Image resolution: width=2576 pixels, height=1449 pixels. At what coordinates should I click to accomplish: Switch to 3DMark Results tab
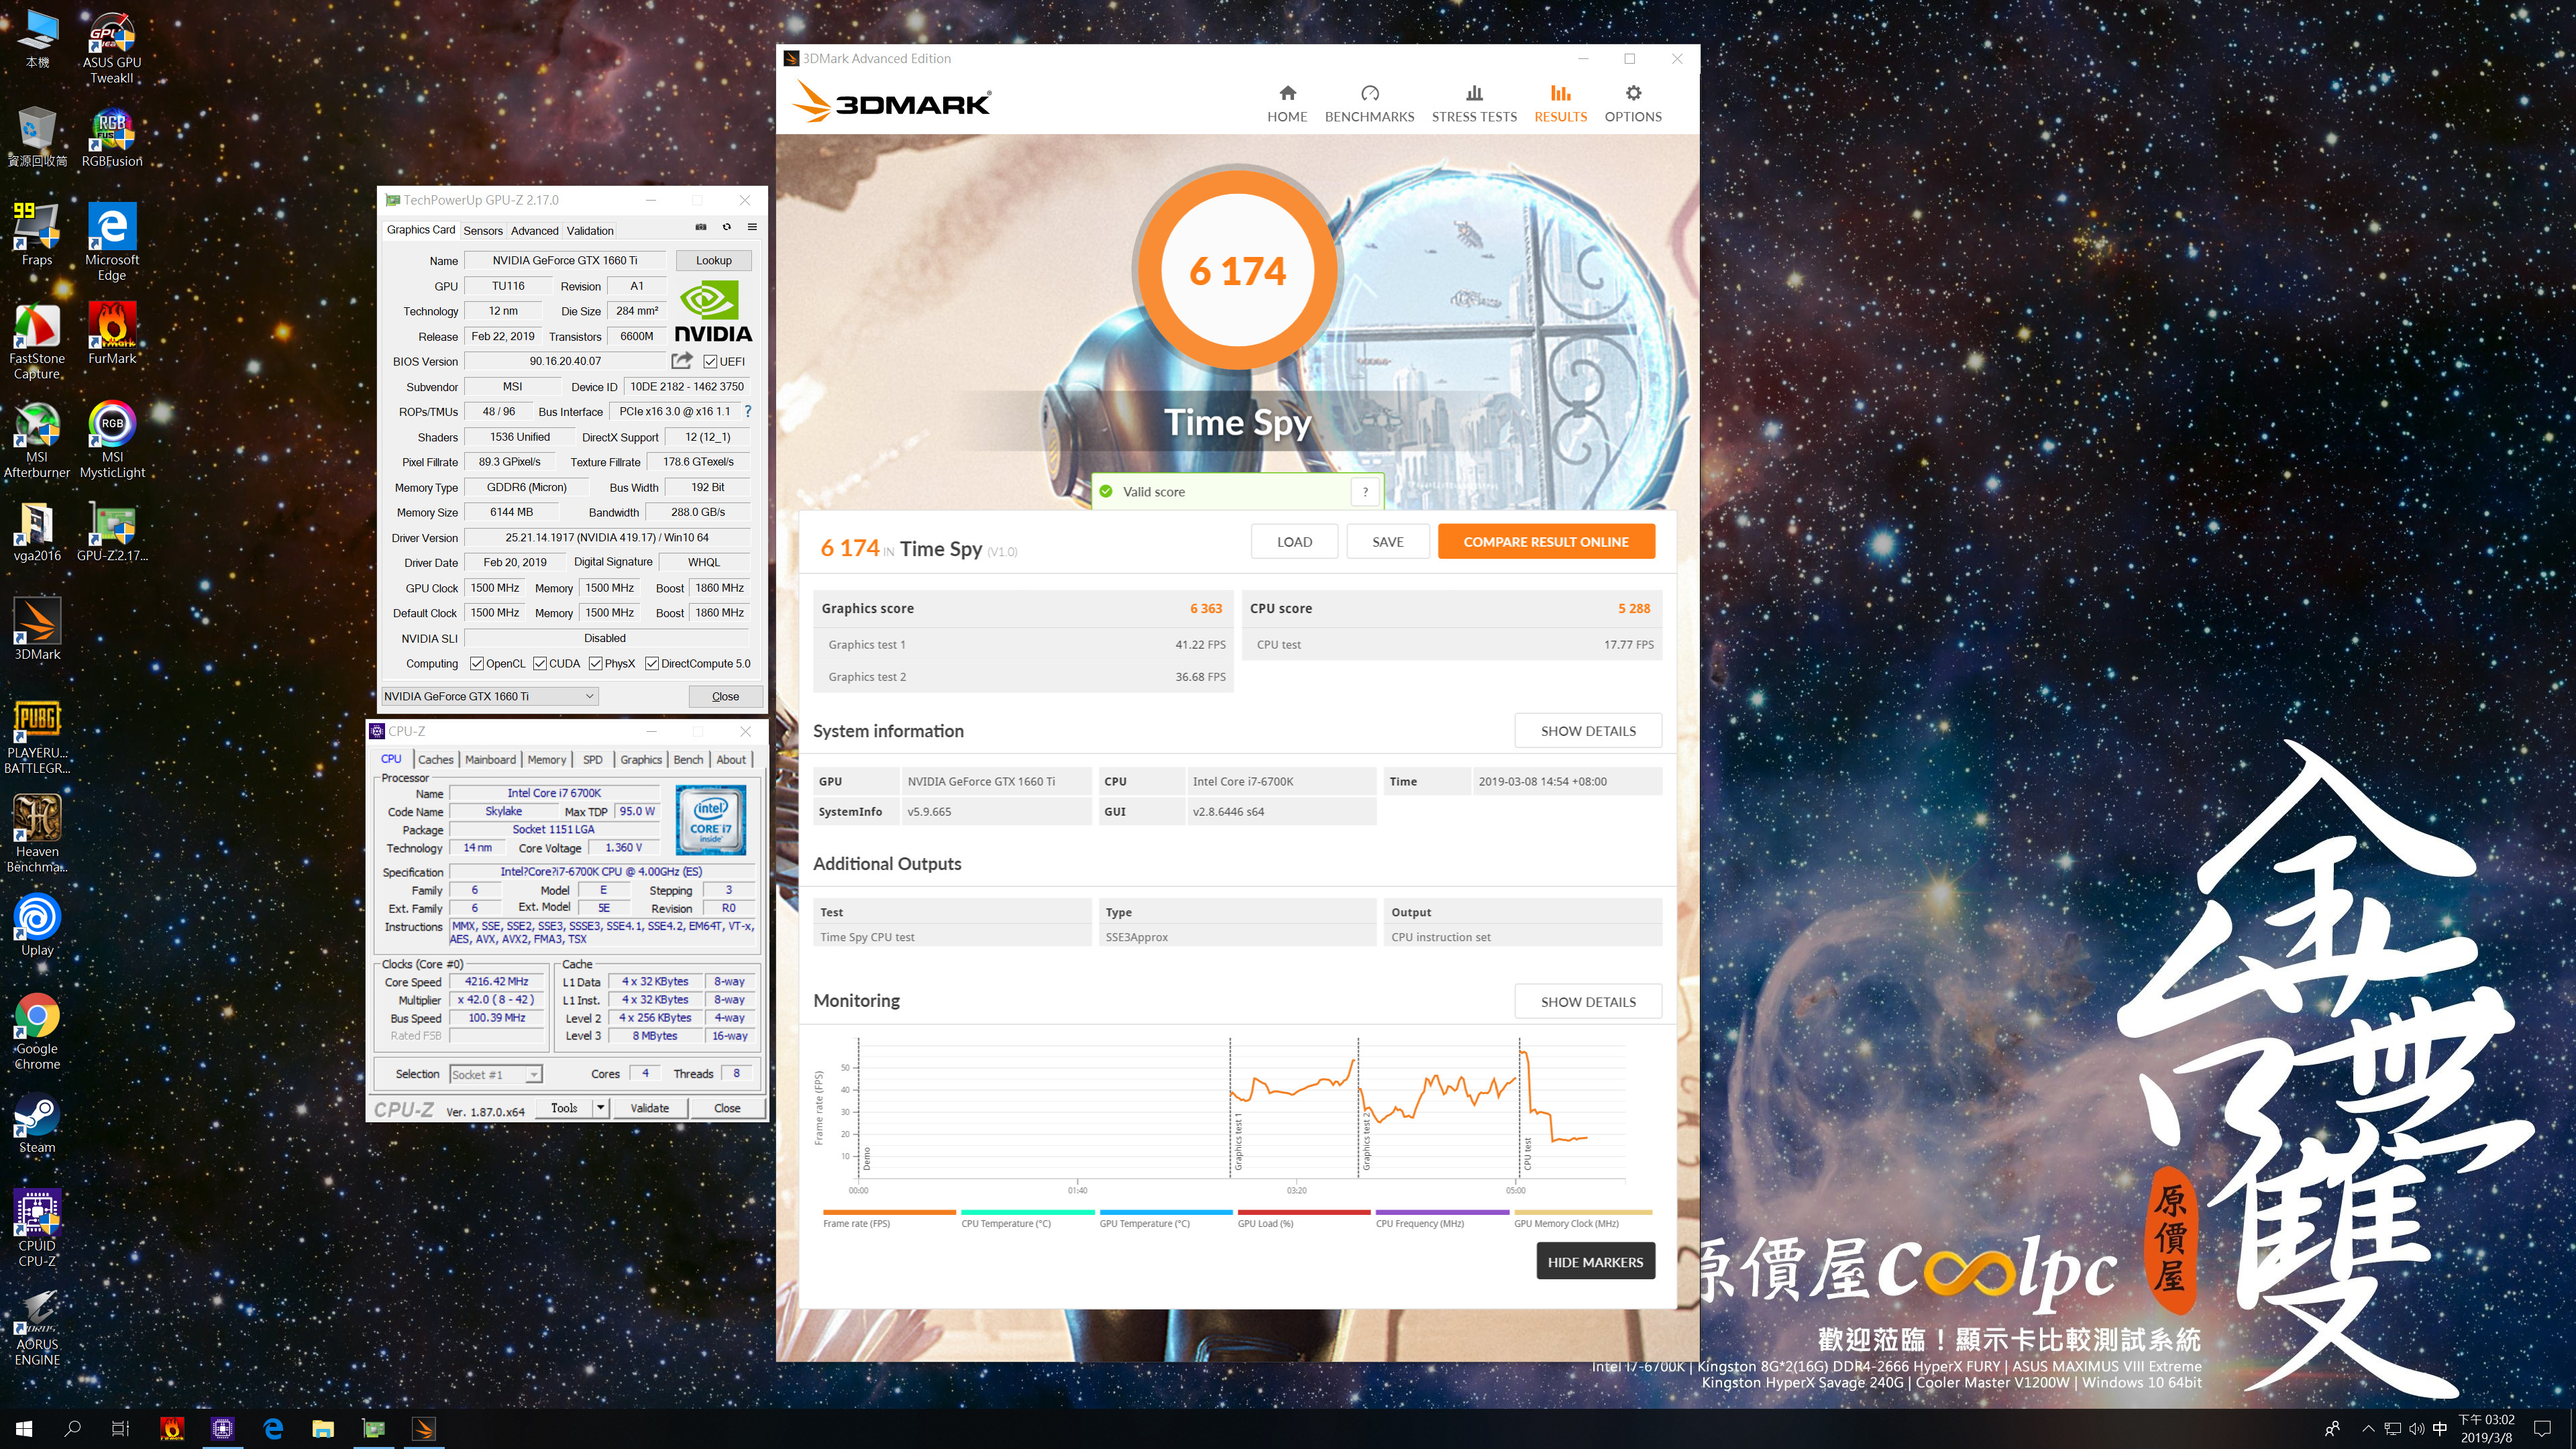pyautogui.click(x=1560, y=104)
